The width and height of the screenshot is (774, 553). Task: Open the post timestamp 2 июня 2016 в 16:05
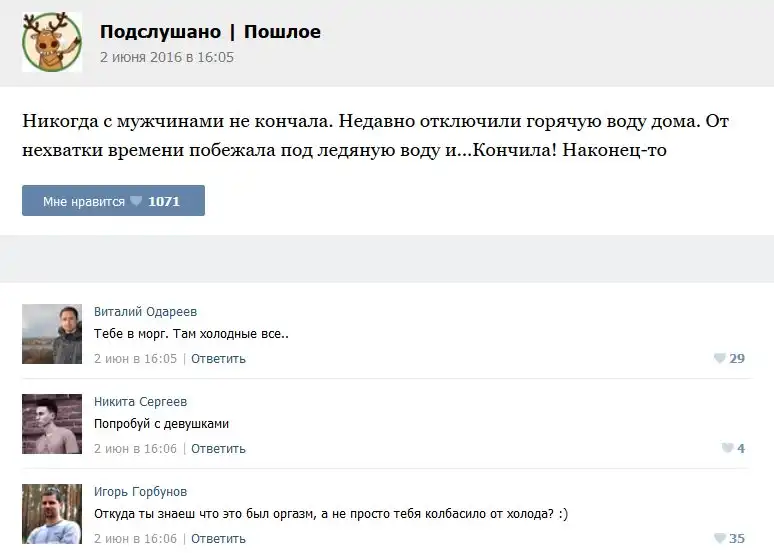click(x=166, y=58)
